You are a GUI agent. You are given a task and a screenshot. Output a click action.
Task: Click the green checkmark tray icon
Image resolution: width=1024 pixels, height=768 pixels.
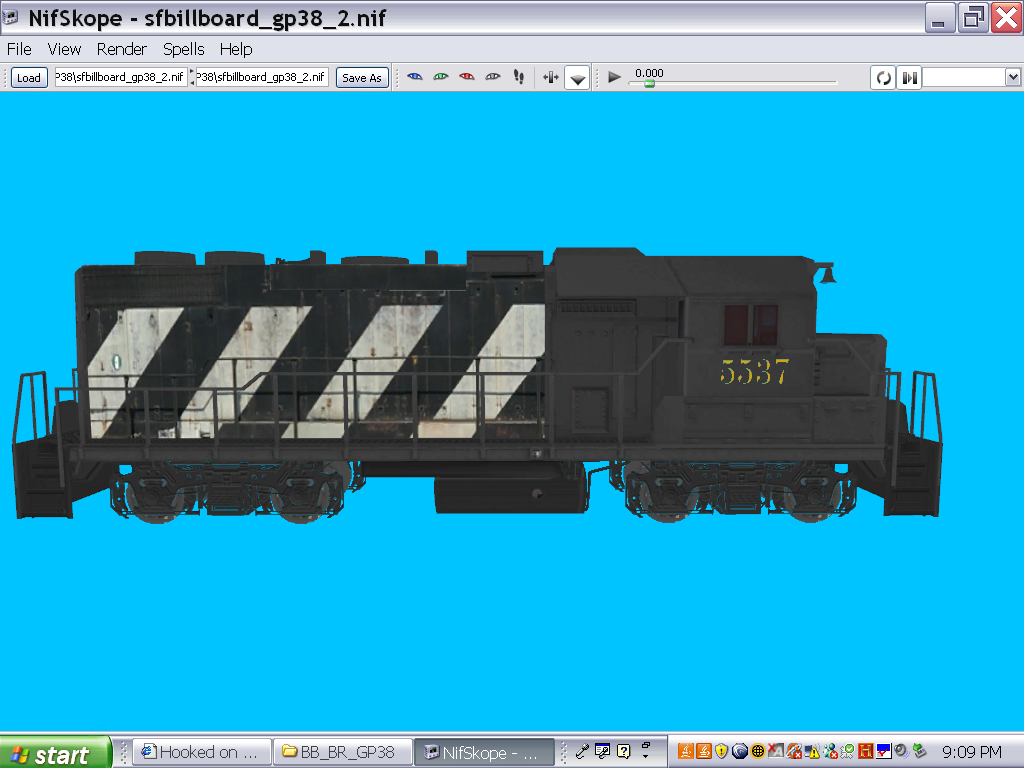(x=847, y=752)
